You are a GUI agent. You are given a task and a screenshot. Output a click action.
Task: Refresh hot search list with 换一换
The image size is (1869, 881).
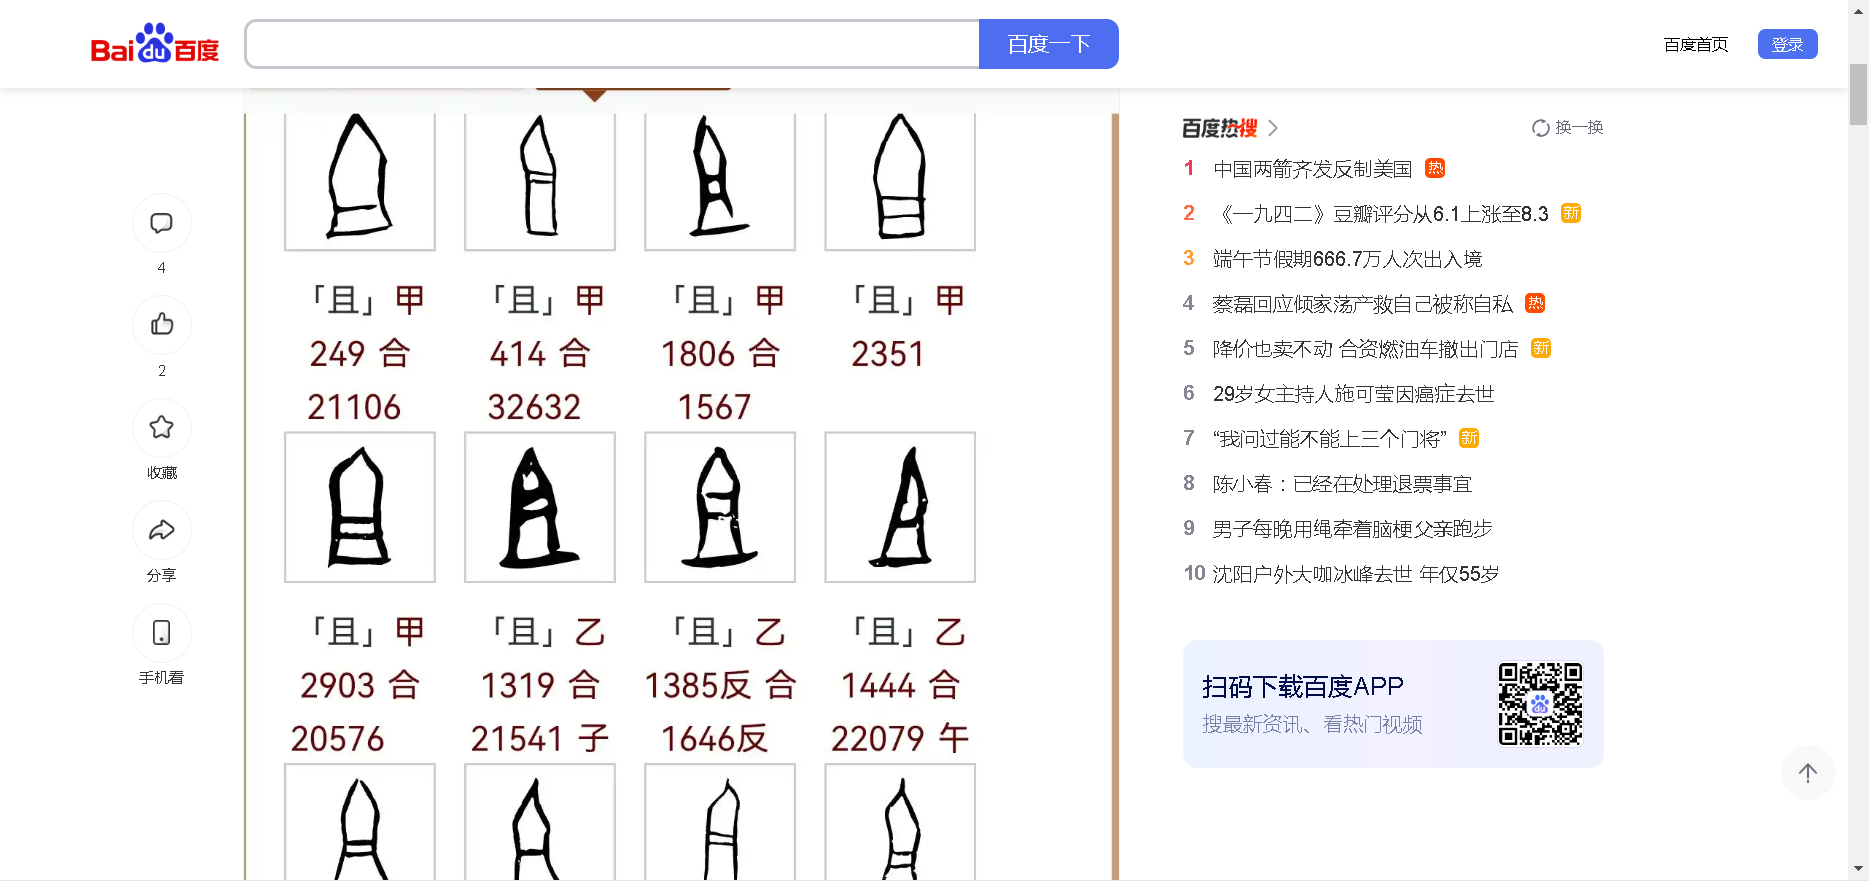pyautogui.click(x=1567, y=128)
